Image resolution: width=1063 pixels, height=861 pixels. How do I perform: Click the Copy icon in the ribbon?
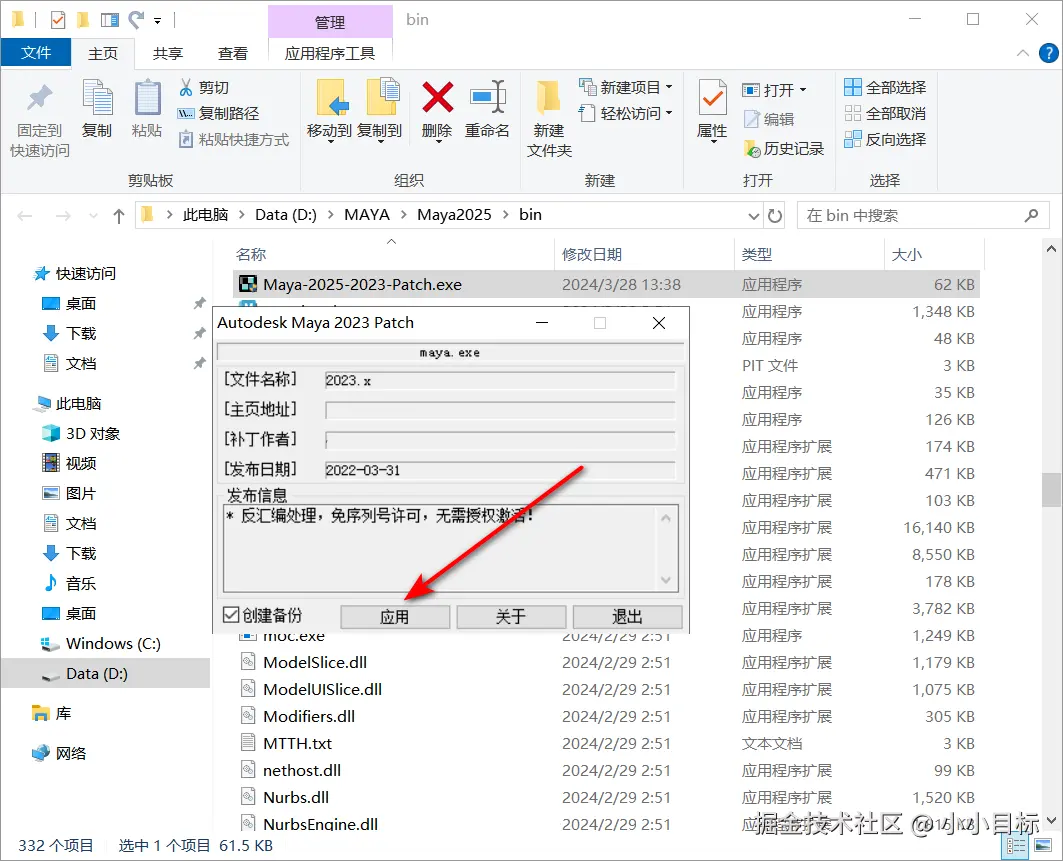(x=97, y=97)
